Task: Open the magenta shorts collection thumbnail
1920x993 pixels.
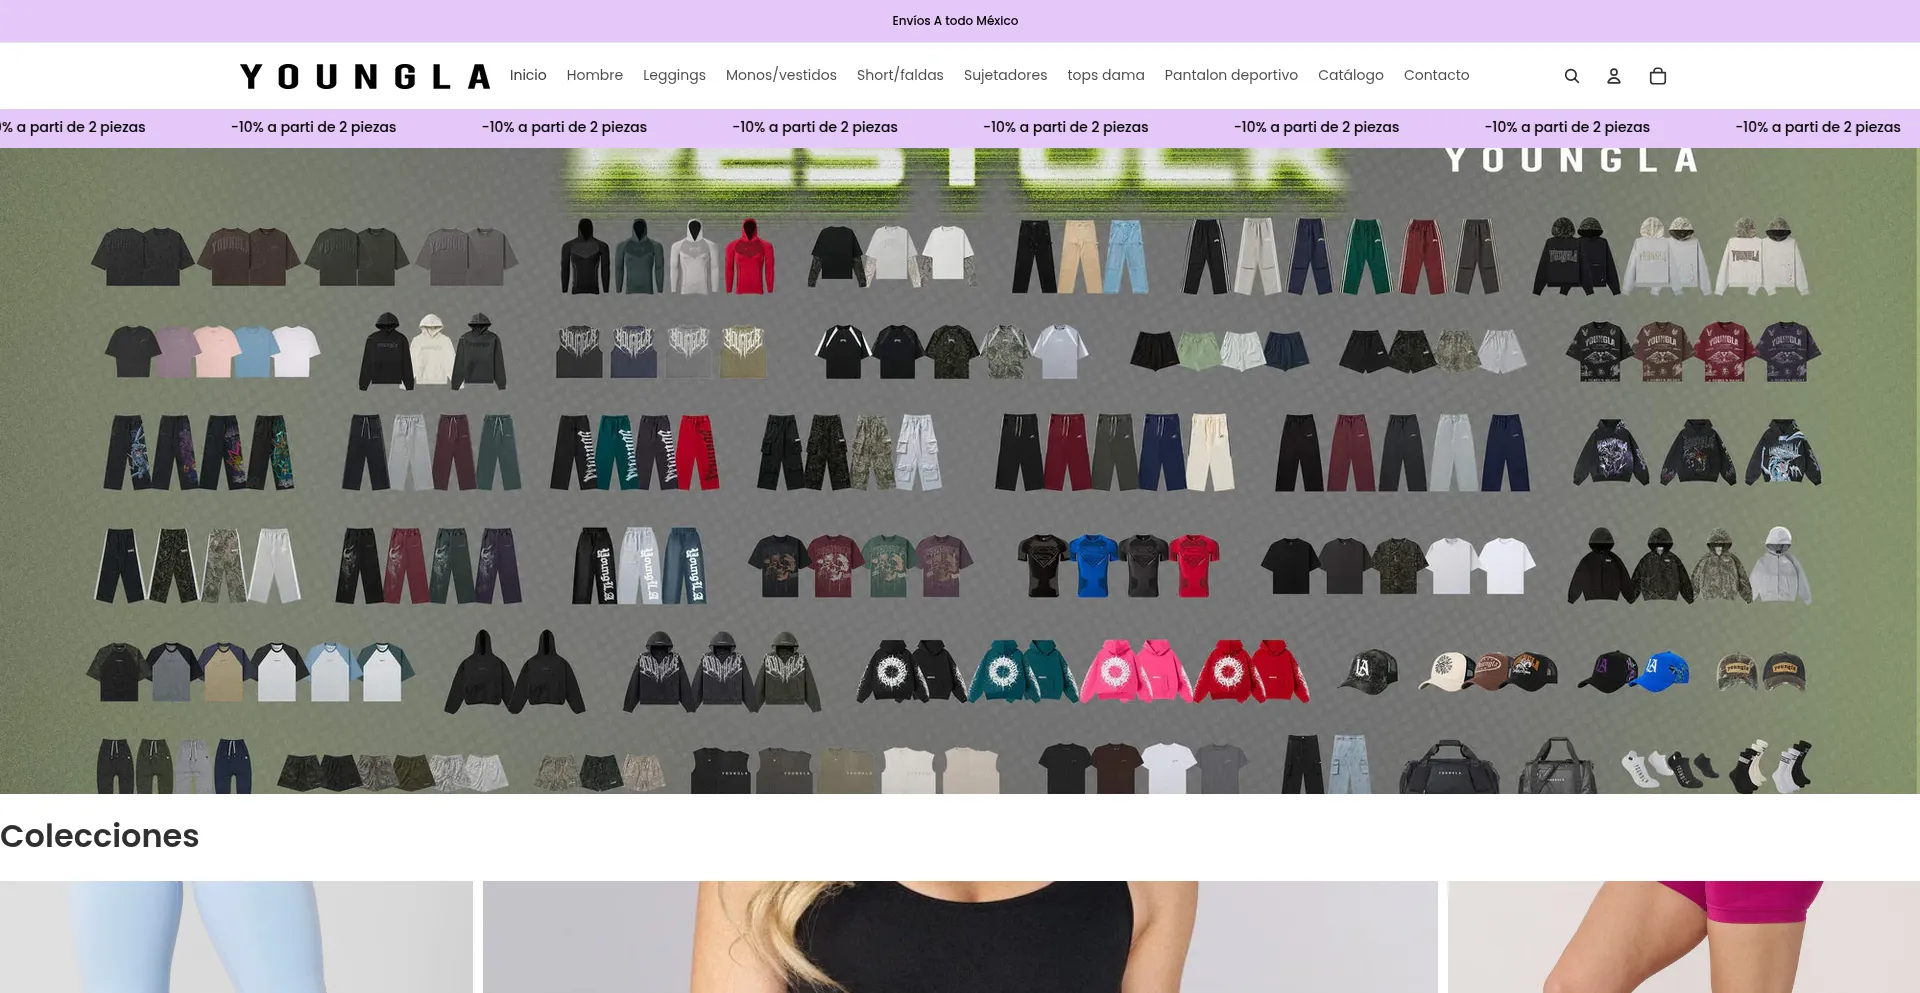Action: (1683, 936)
